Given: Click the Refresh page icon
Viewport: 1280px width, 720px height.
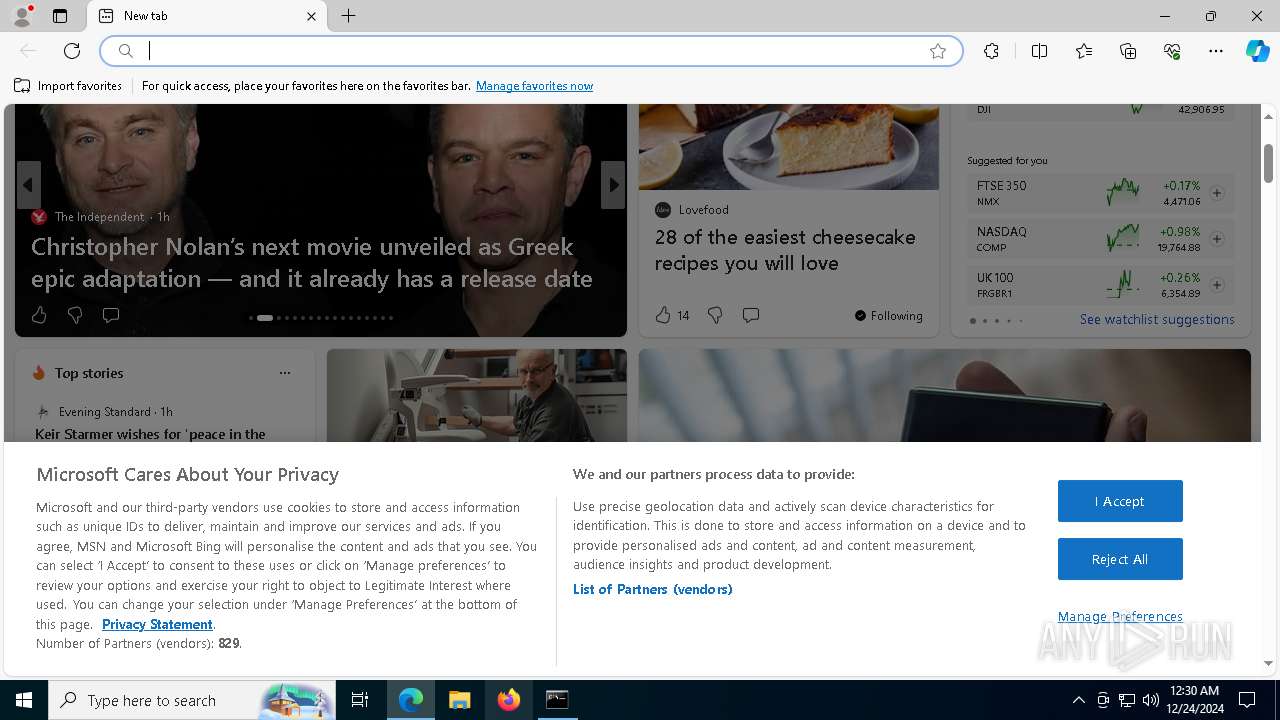Looking at the screenshot, I should (x=72, y=51).
